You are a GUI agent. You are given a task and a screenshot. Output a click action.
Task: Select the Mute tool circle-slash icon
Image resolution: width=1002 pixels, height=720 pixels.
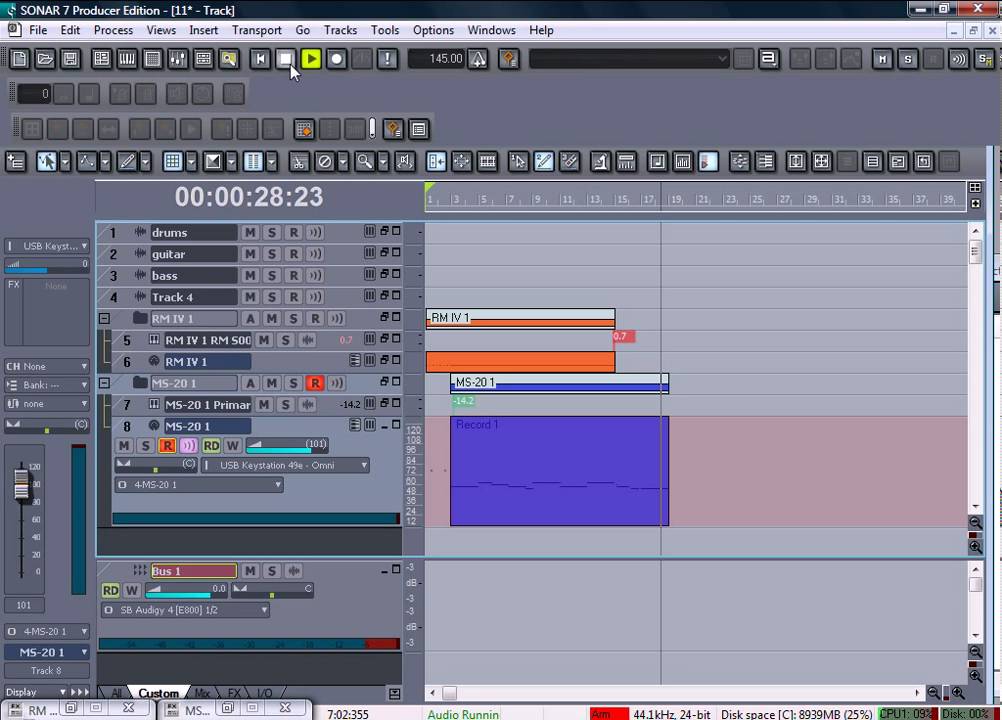click(325, 162)
